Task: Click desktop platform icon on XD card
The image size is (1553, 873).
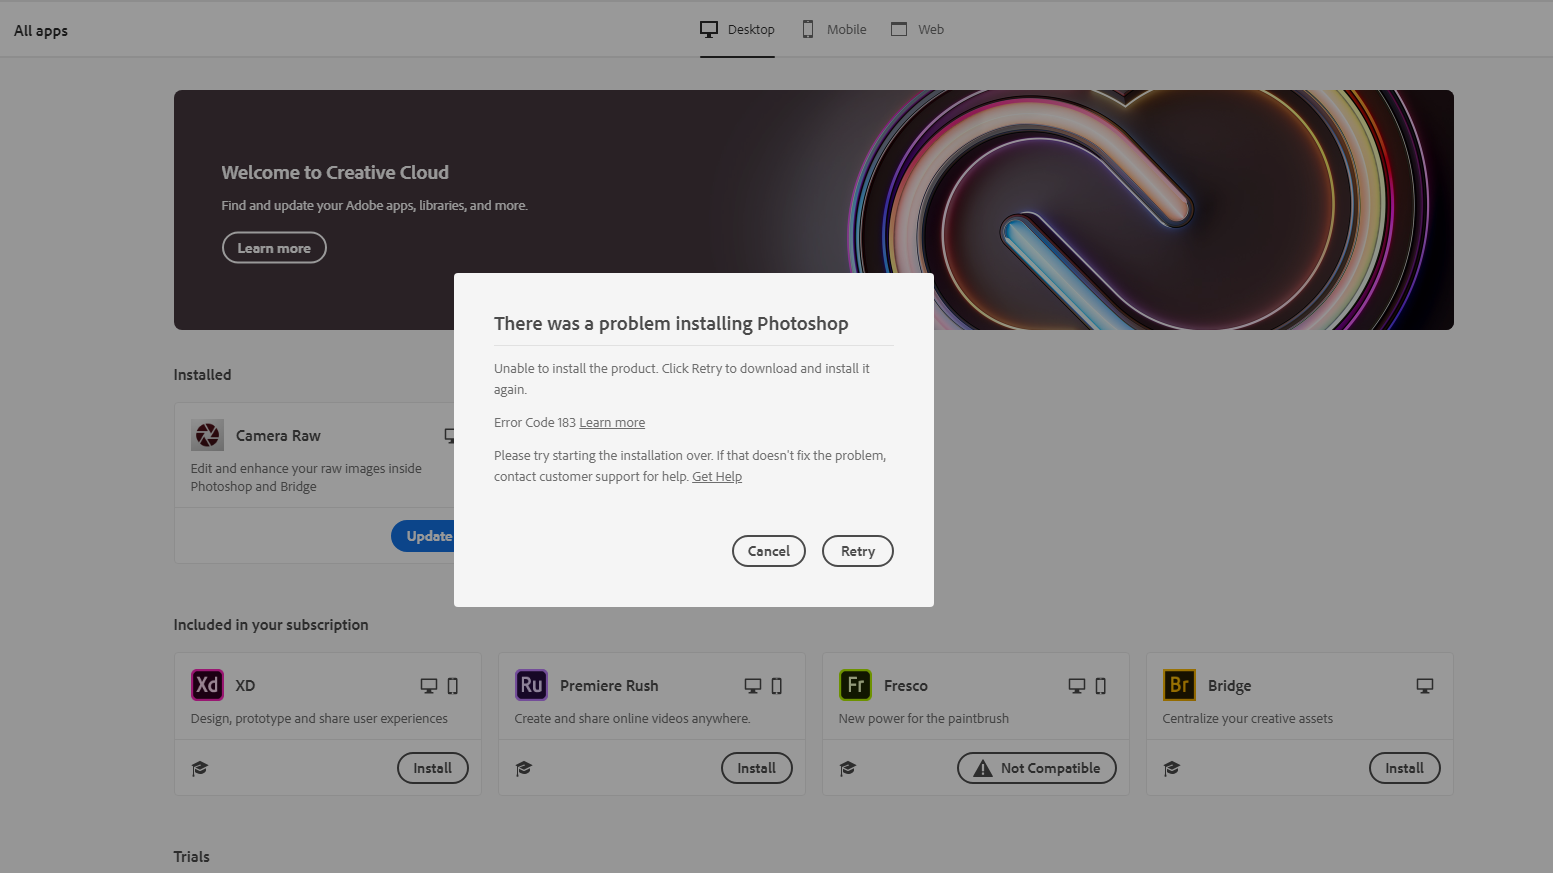Action: click(x=429, y=686)
